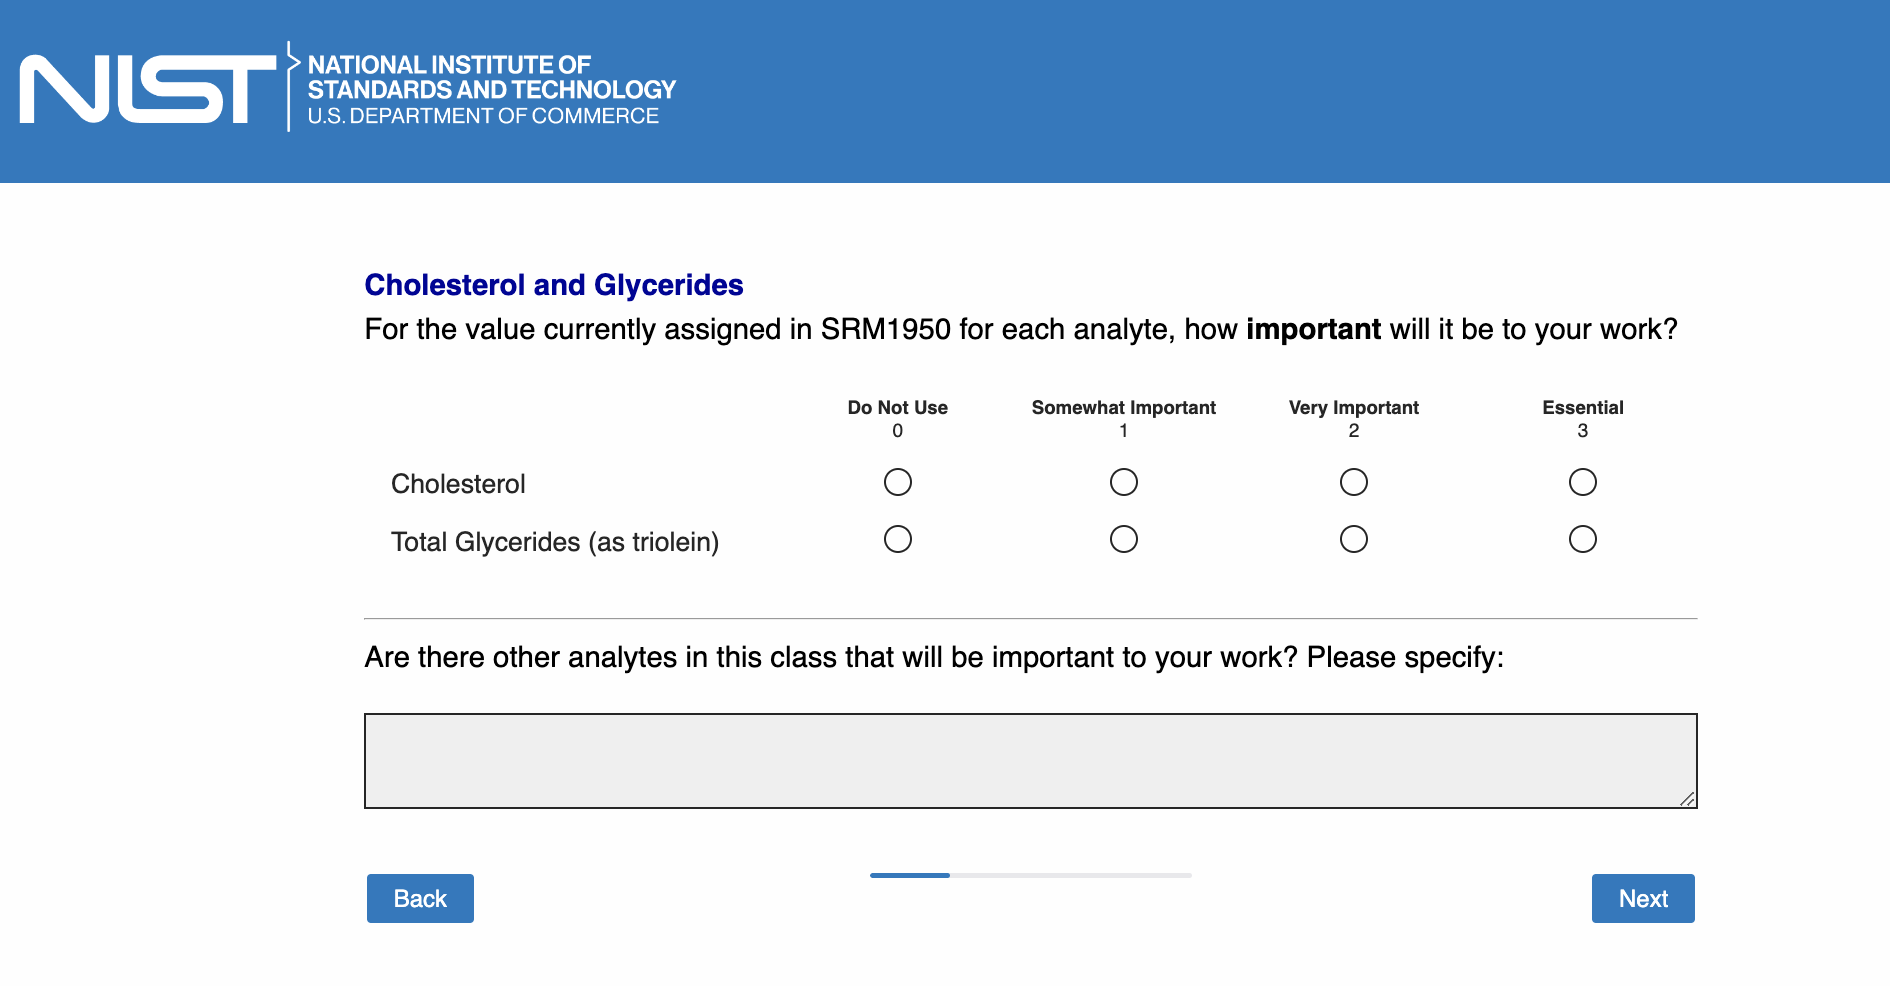The height and width of the screenshot is (986, 1890).
Task: Select Essential for Cholesterol
Action: click(1582, 482)
